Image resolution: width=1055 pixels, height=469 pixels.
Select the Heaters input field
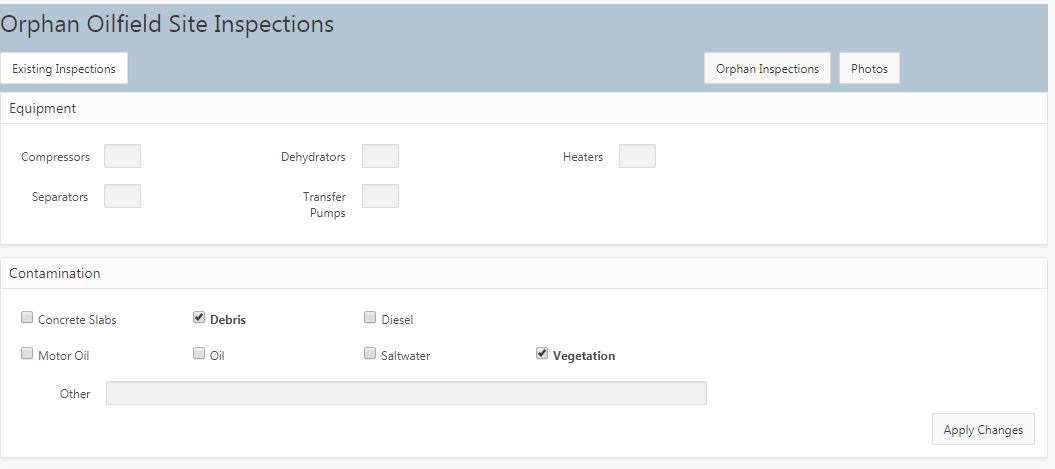[x=637, y=156]
